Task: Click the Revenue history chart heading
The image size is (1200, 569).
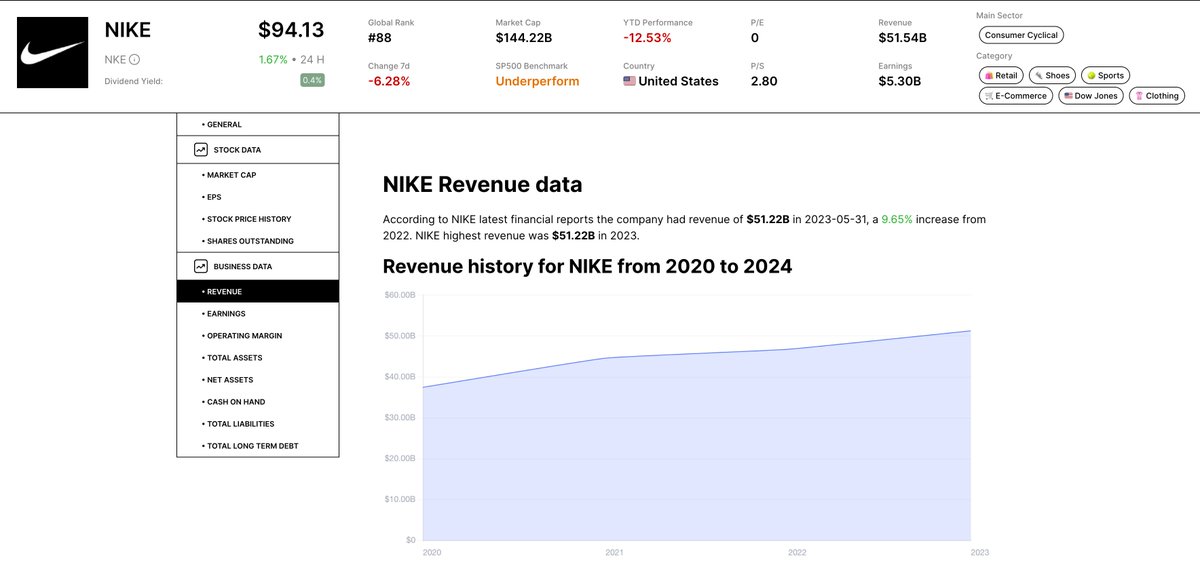Action: pos(587,266)
